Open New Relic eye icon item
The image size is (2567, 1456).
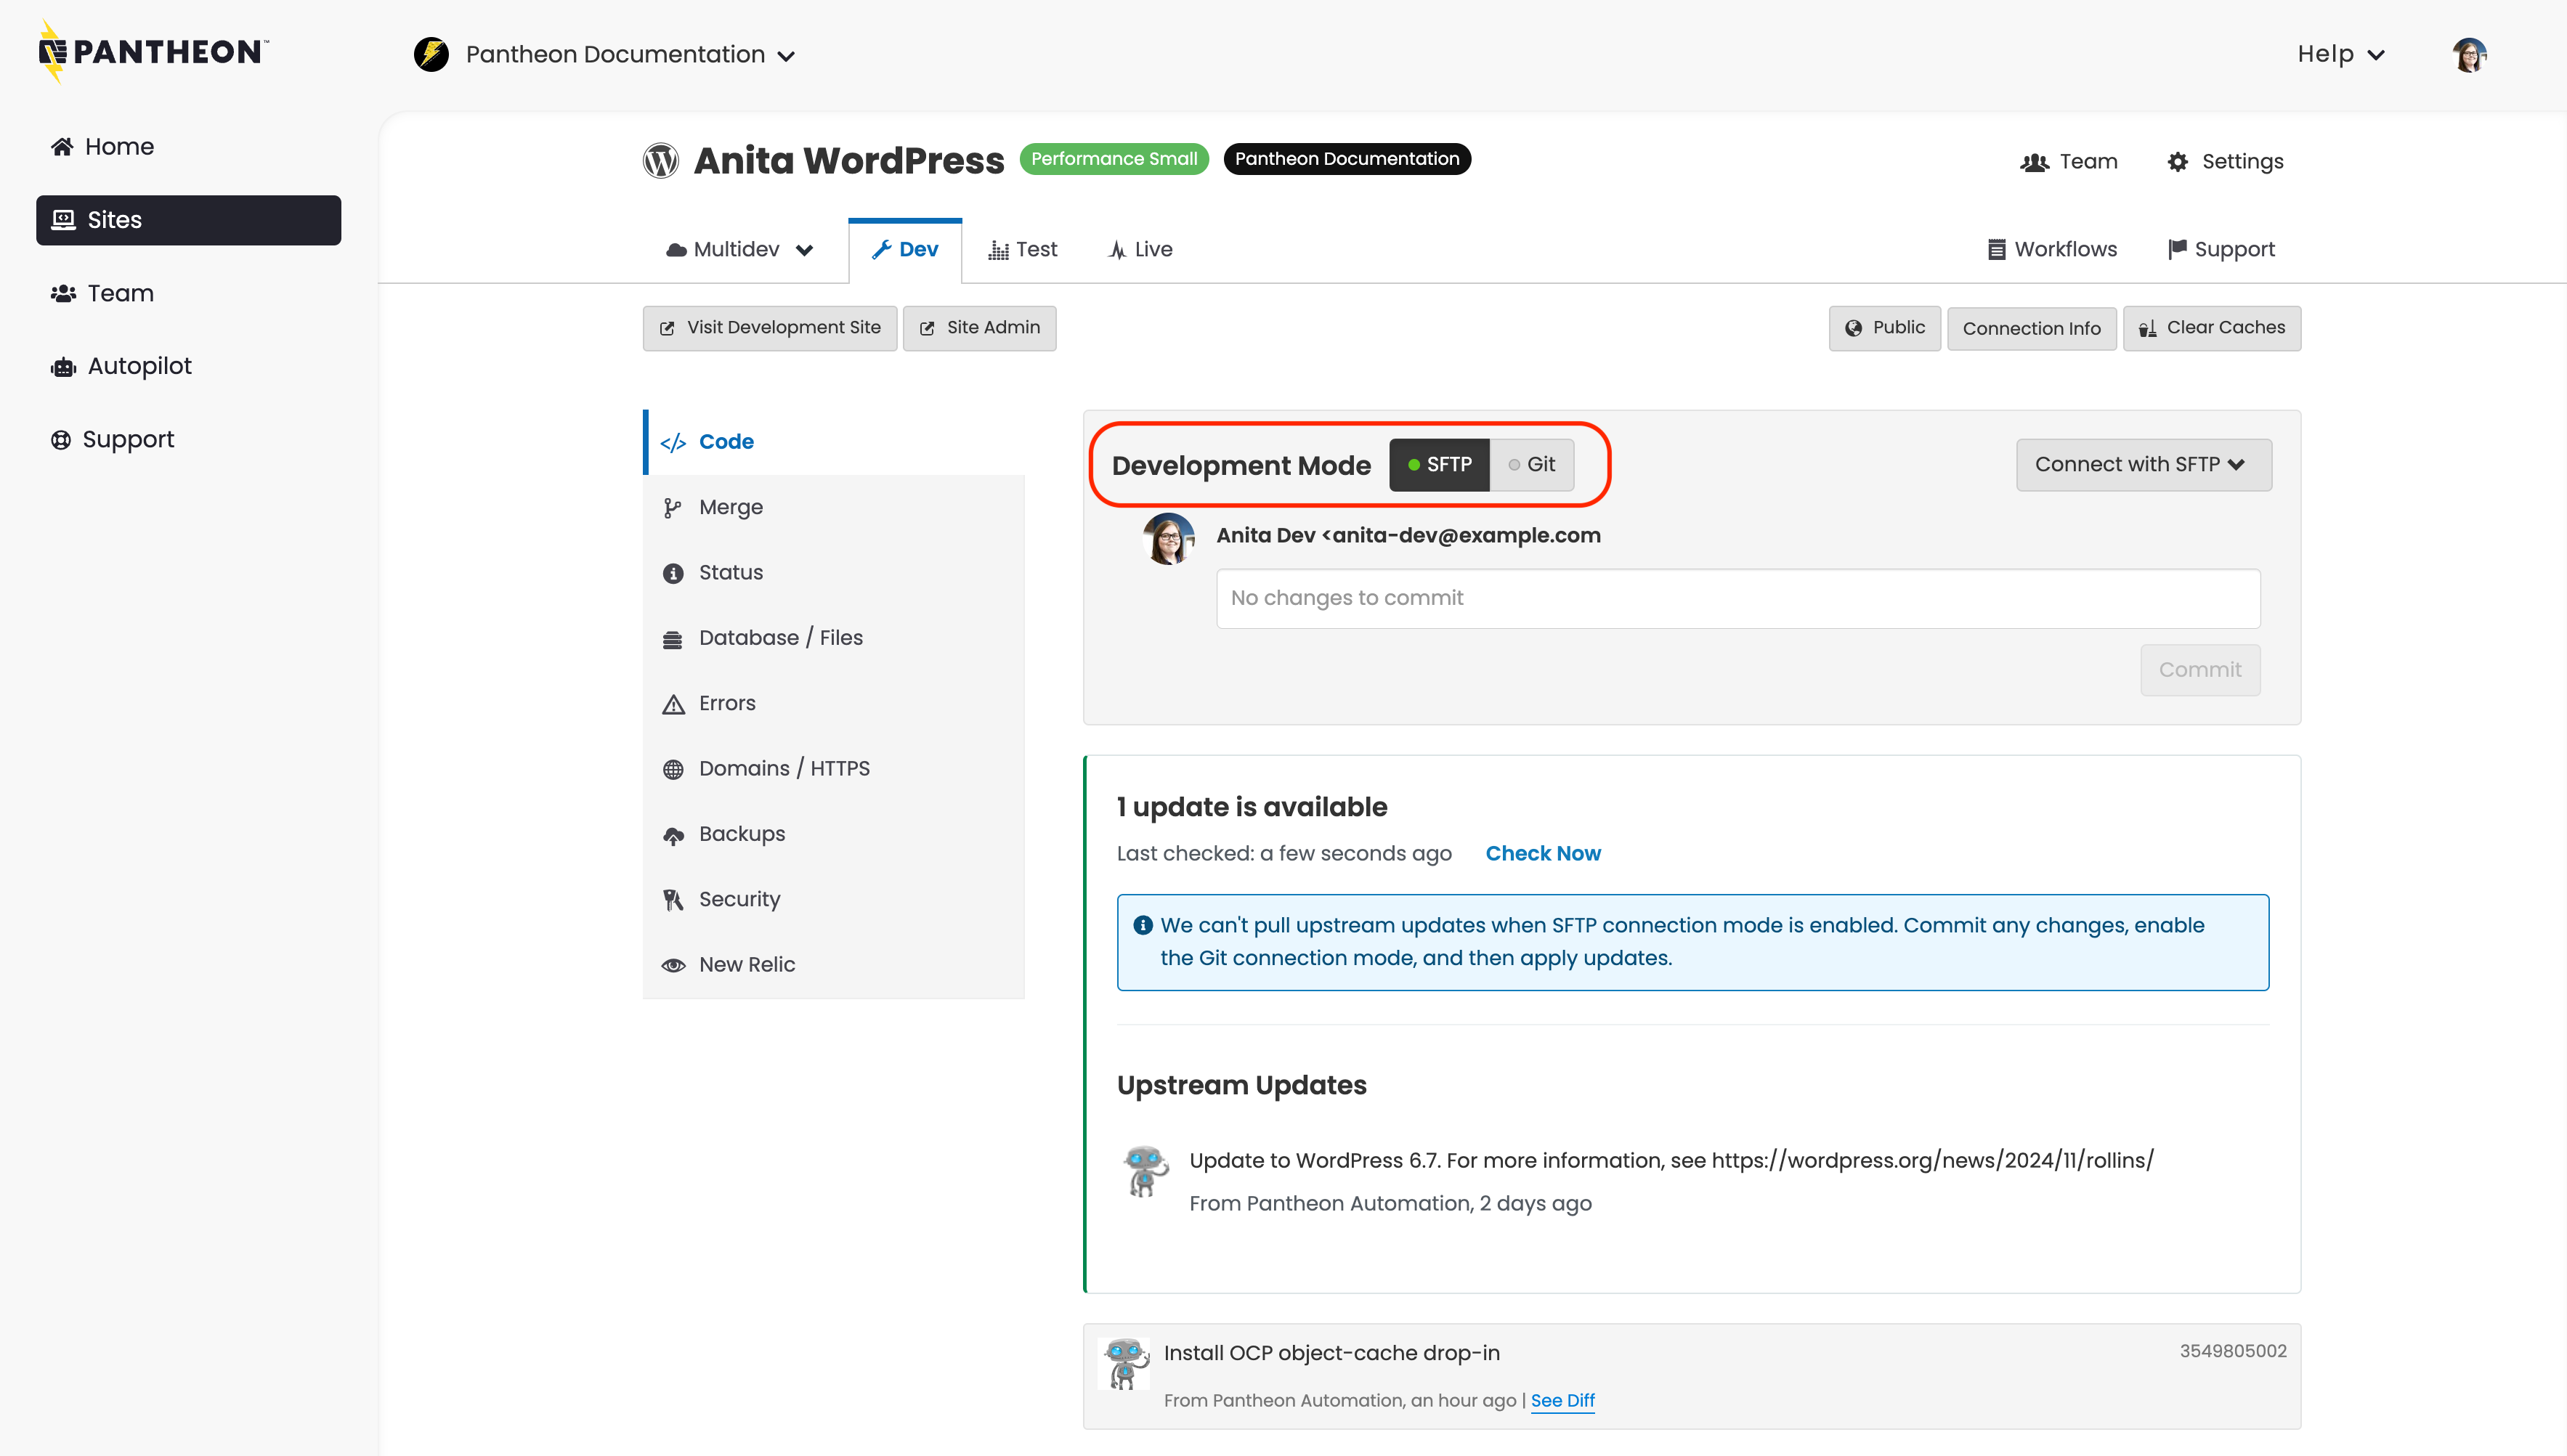(x=674, y=965)
